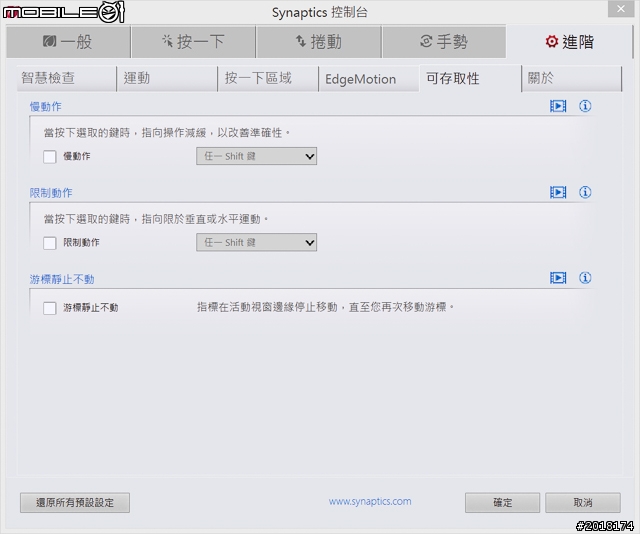Click the 還原所有預設設定 button

click(x=75, y=503)
